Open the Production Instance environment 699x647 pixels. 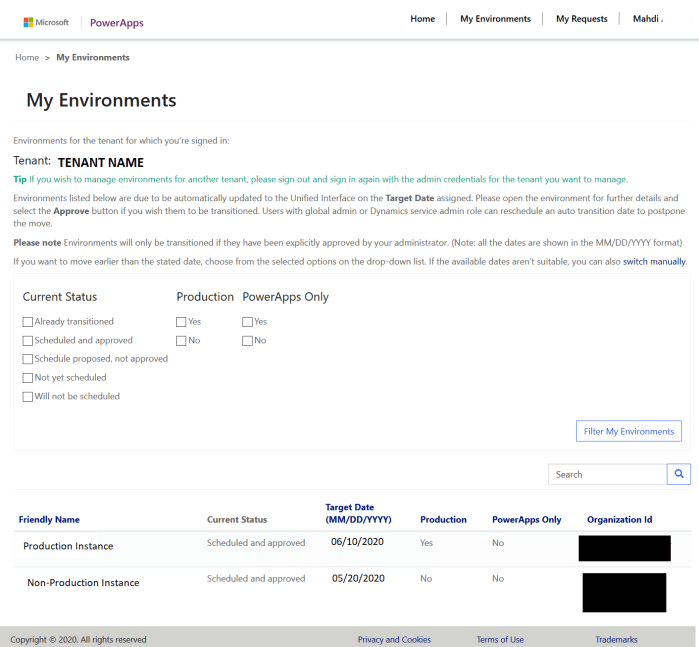[x=68, y=546]
